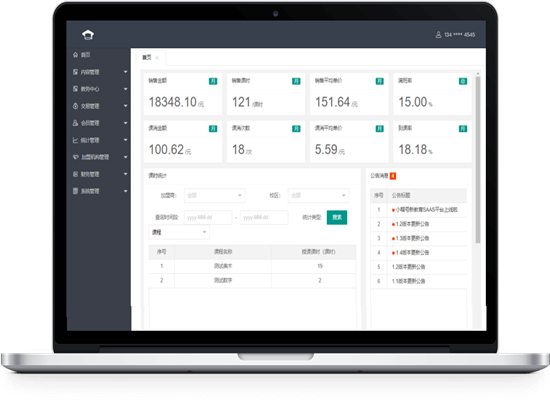550x400 pixels.
Task: Open the first announcement about the SAAS platform launch
Action: coord(425,210)
